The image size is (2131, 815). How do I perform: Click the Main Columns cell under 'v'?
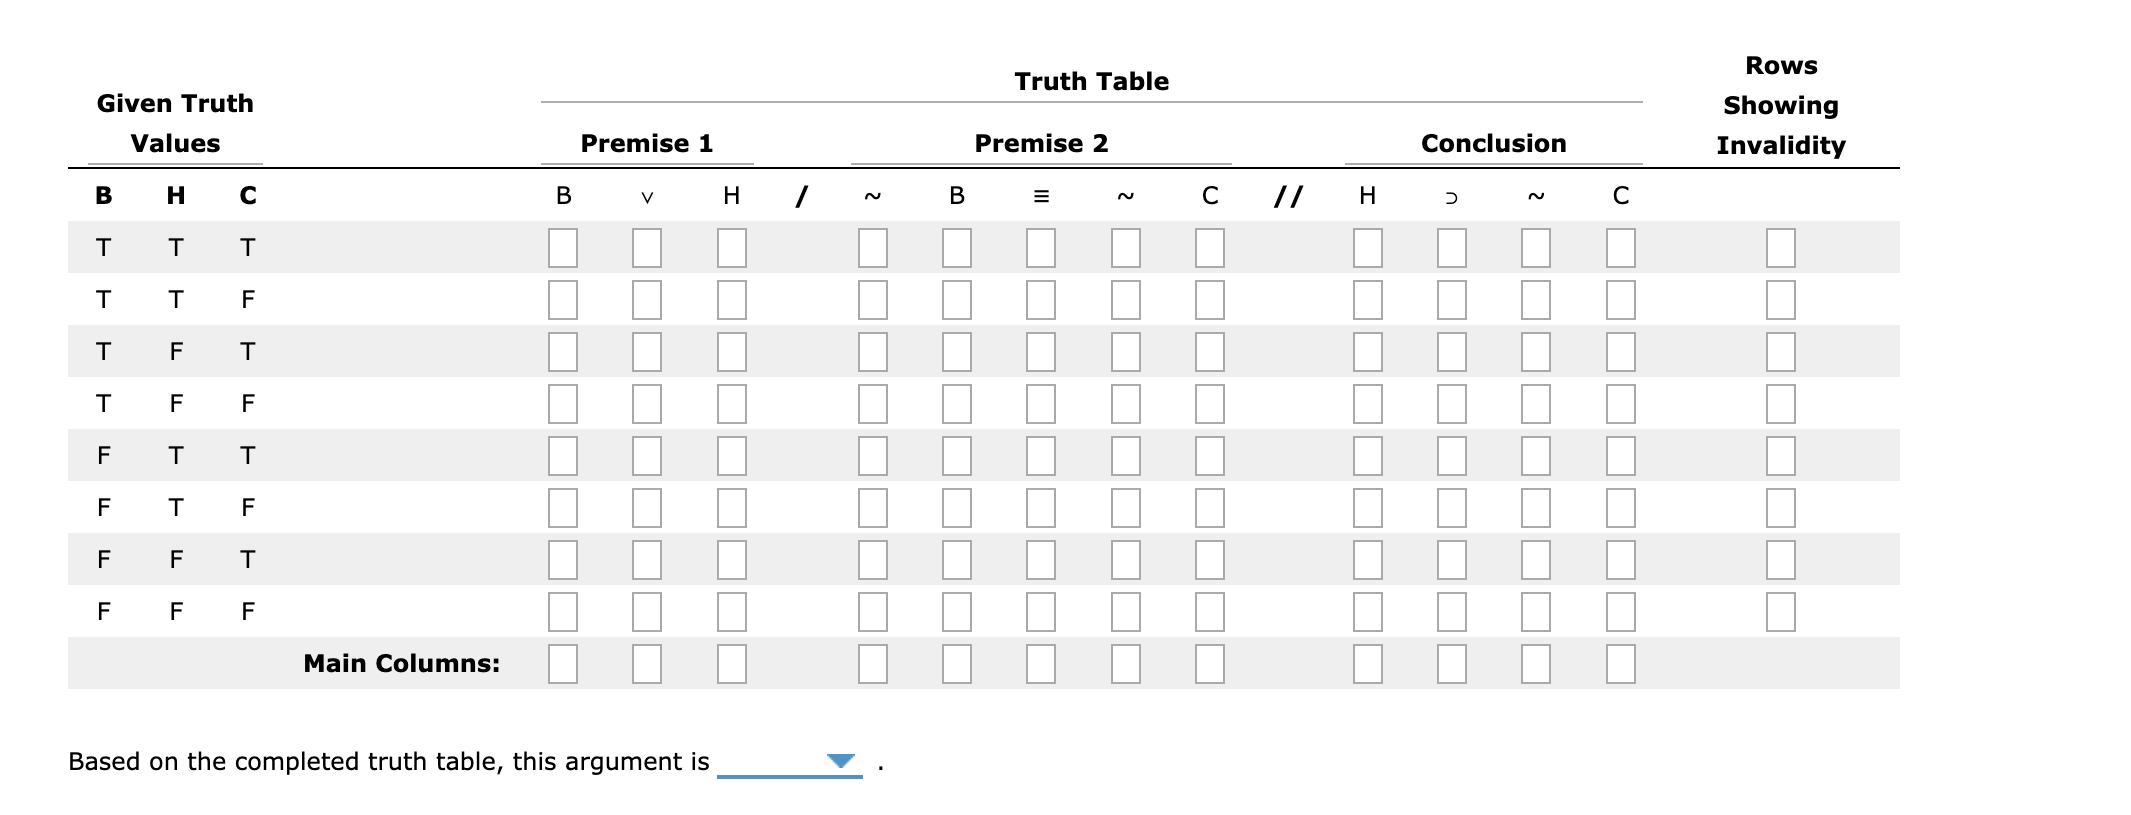[x=646, y=661]
